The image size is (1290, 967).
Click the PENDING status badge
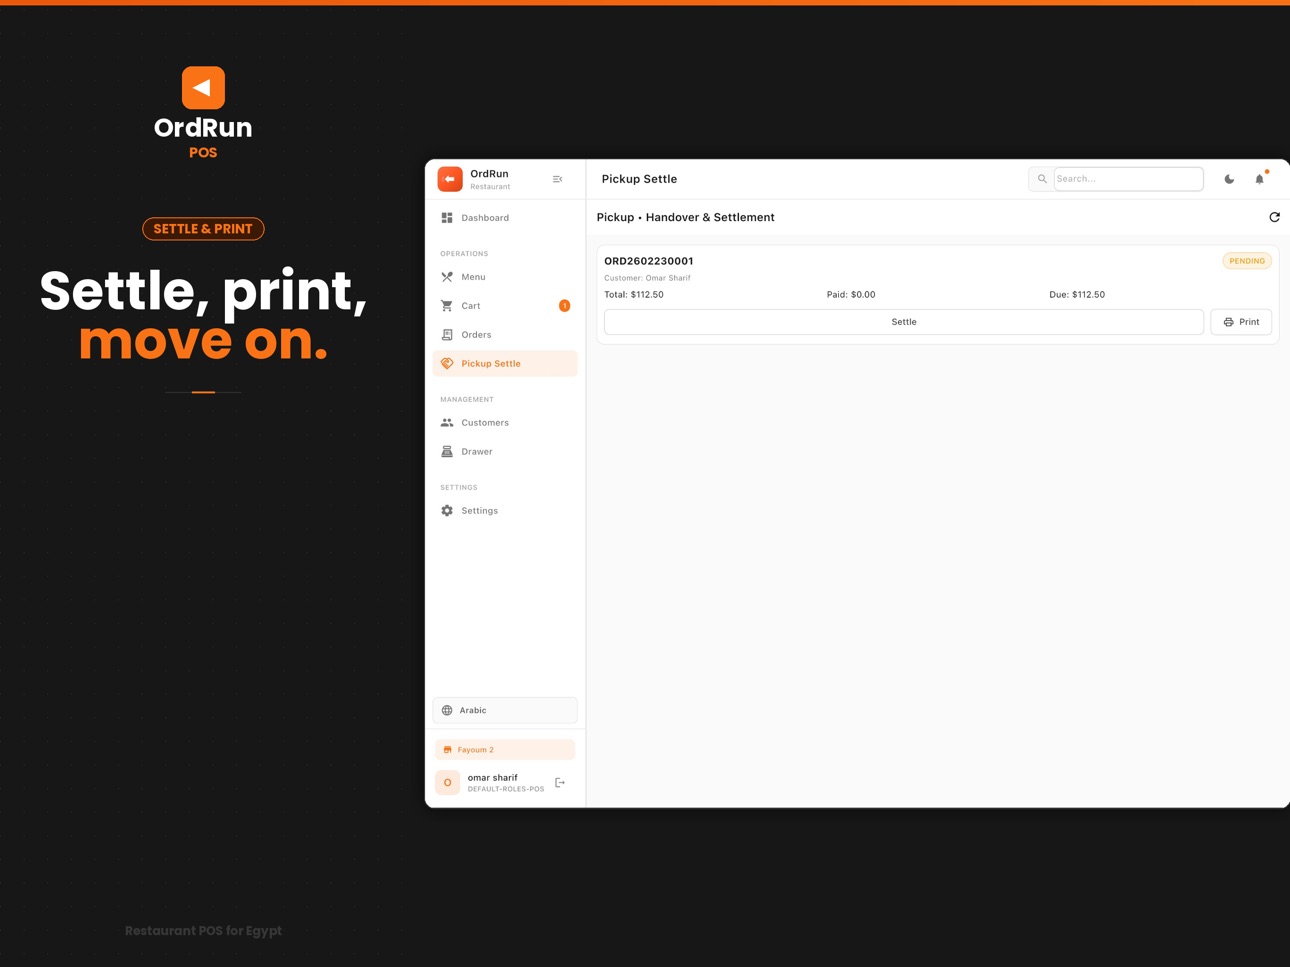pyautogui.click(x=1247, y=261)
